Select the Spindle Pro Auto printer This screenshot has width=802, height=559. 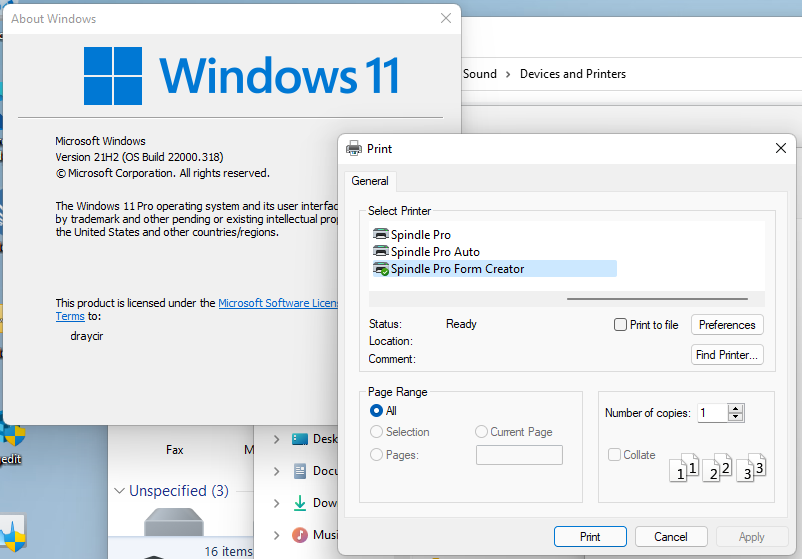tap(426, 252)
